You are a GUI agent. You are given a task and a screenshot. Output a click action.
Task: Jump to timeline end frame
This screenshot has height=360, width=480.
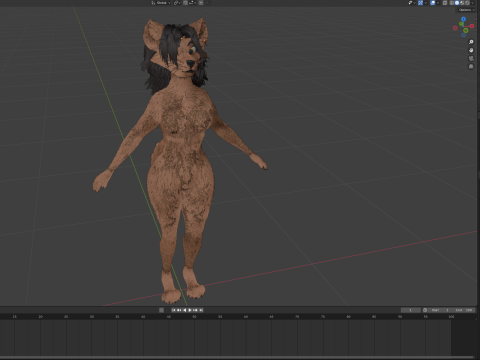[x=201, y=310]
